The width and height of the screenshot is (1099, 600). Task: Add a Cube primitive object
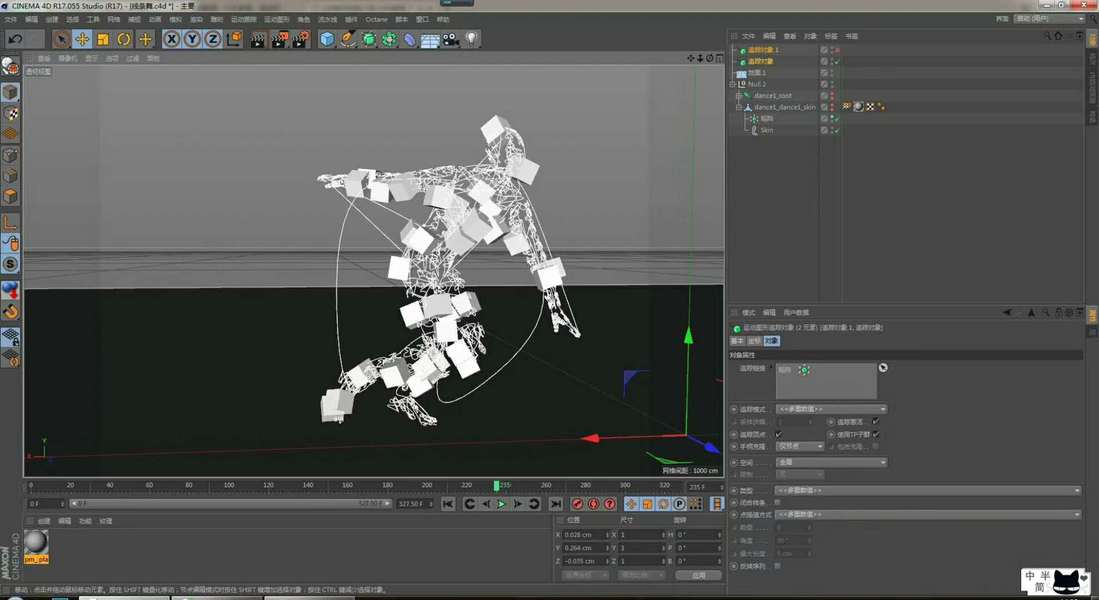coord(327,39)
